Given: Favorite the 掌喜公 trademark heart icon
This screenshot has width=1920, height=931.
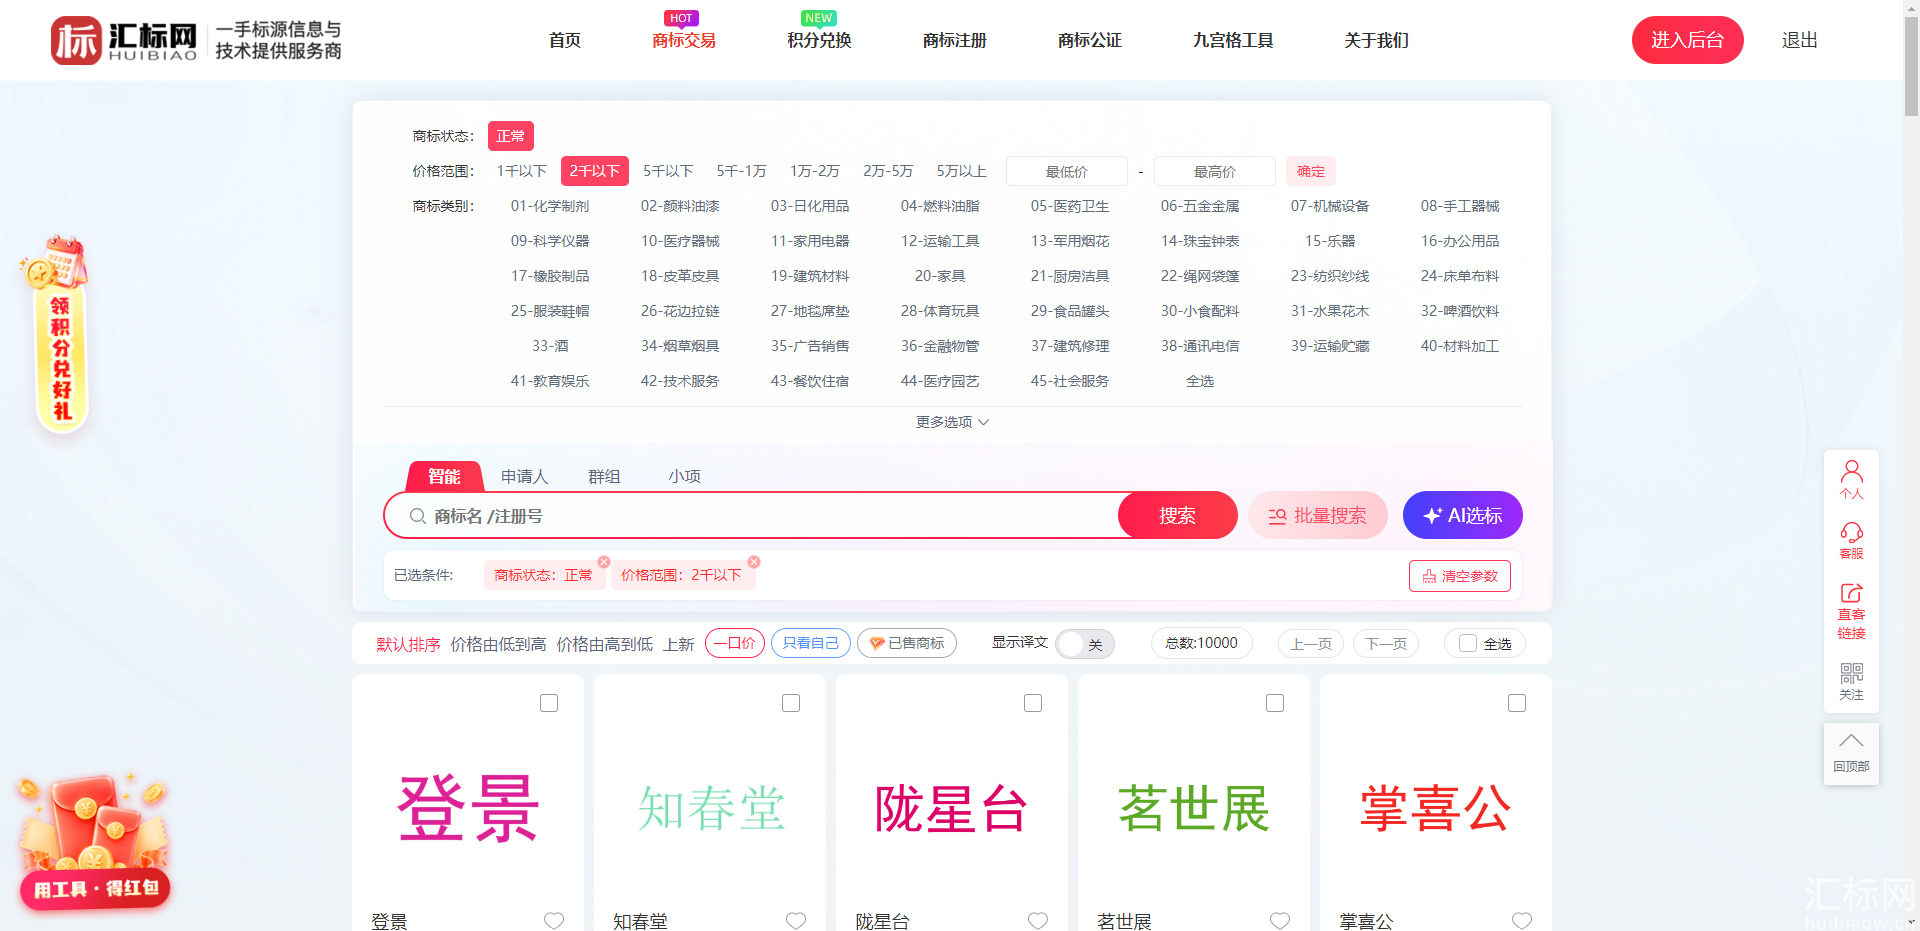Looking at the screenshot, I should coord(1522,920).
